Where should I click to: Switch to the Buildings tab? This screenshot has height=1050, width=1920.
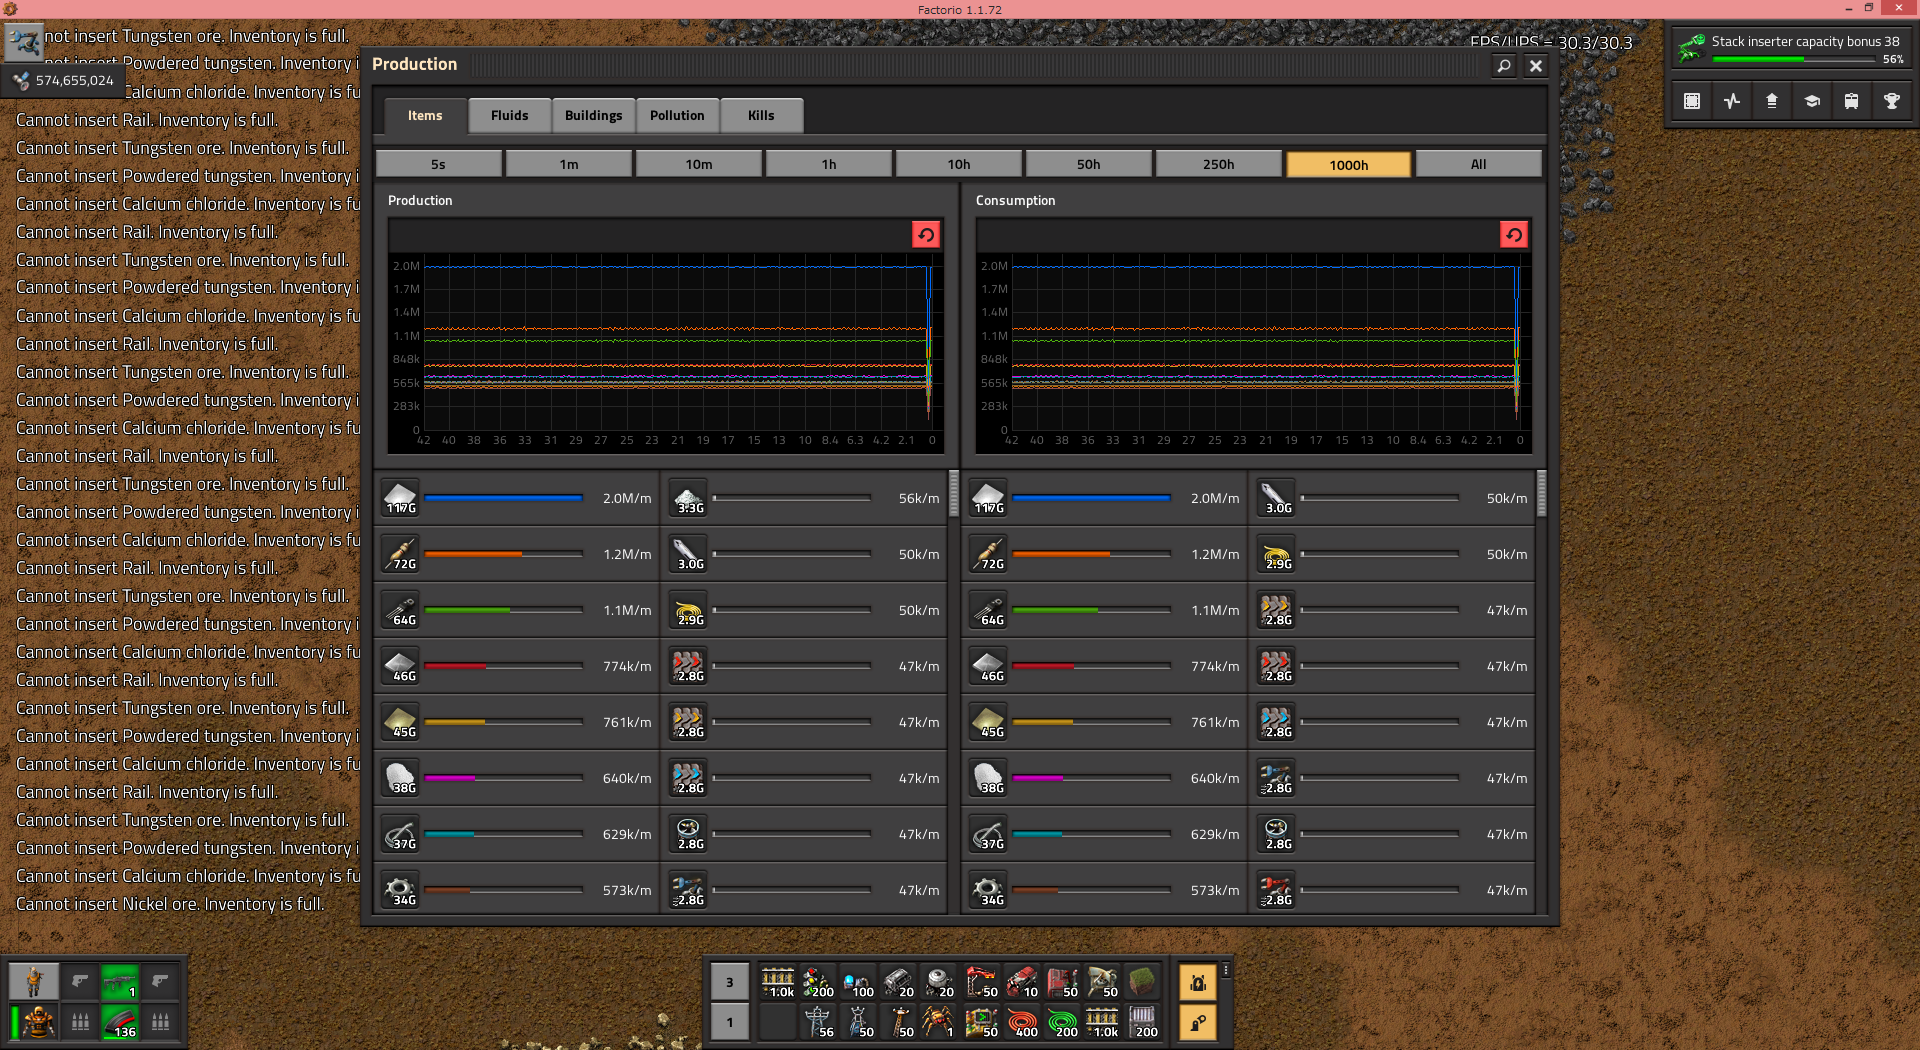coord(594,116)
